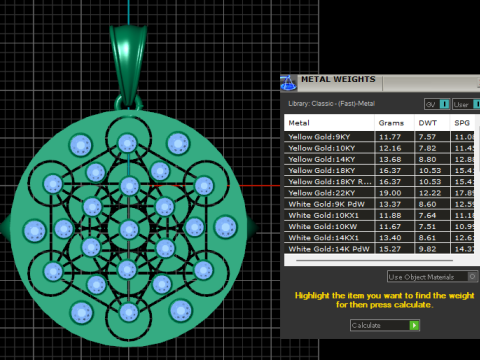This screenshot has width=480, height=360.
Task: Select the Yellow Gold:18KY R... row
Action: [379, 182]
